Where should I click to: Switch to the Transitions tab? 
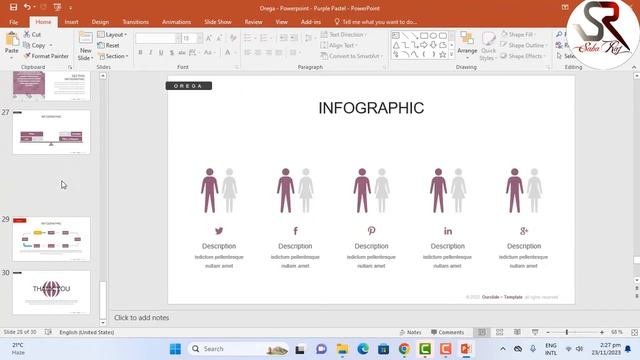click(136, 22)
